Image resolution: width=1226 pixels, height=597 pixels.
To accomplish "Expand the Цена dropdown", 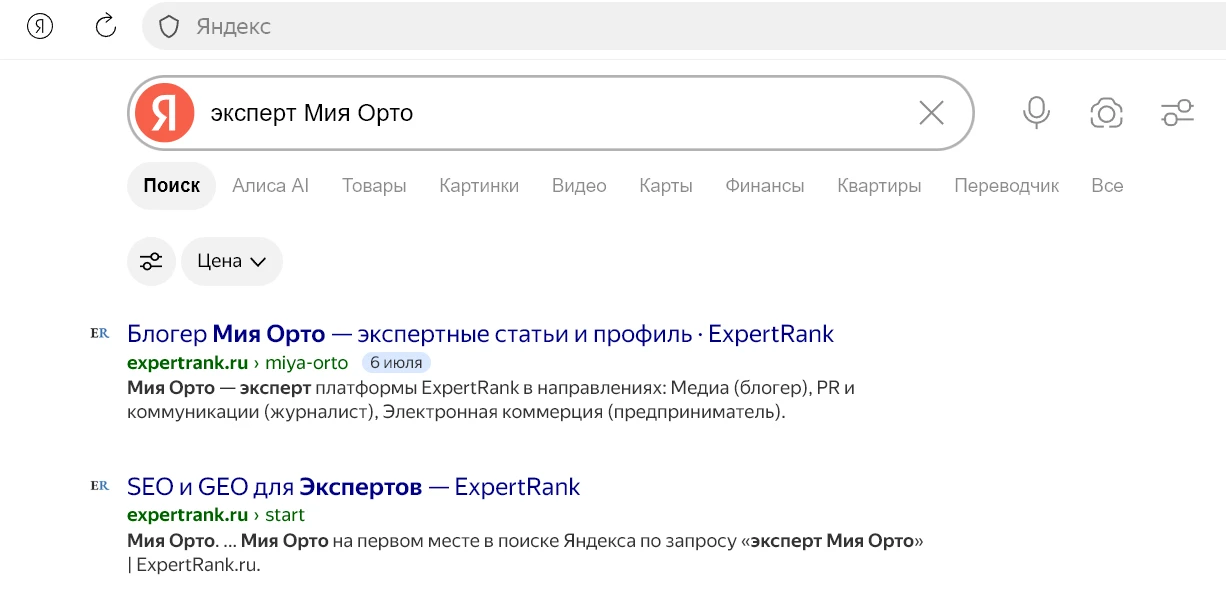I will coord(232,261).
